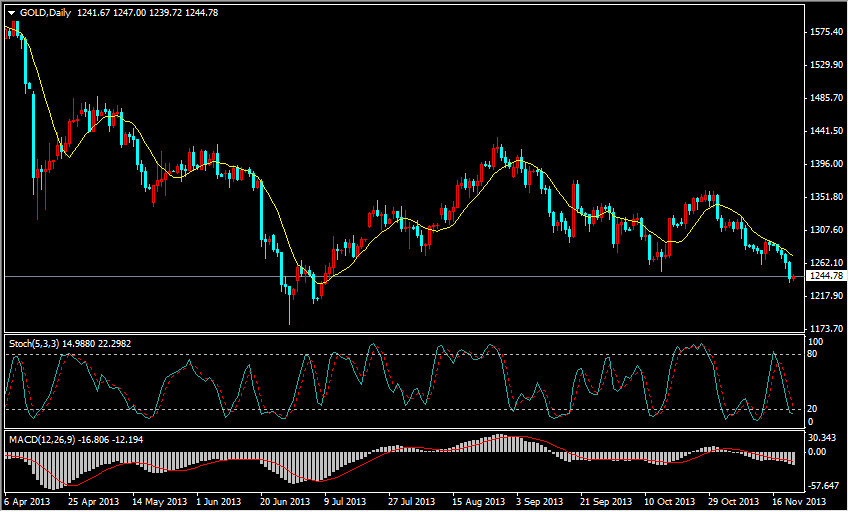The image size is (849, 512).
Task: Click the 1529.90 price scale label
Action: click(826, 65)
